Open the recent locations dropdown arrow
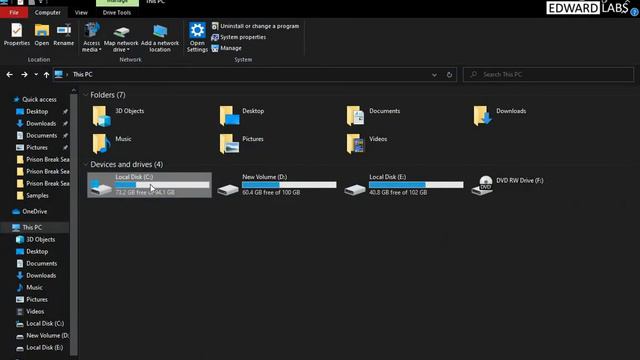The image size is (640, 360). (36, 75)
